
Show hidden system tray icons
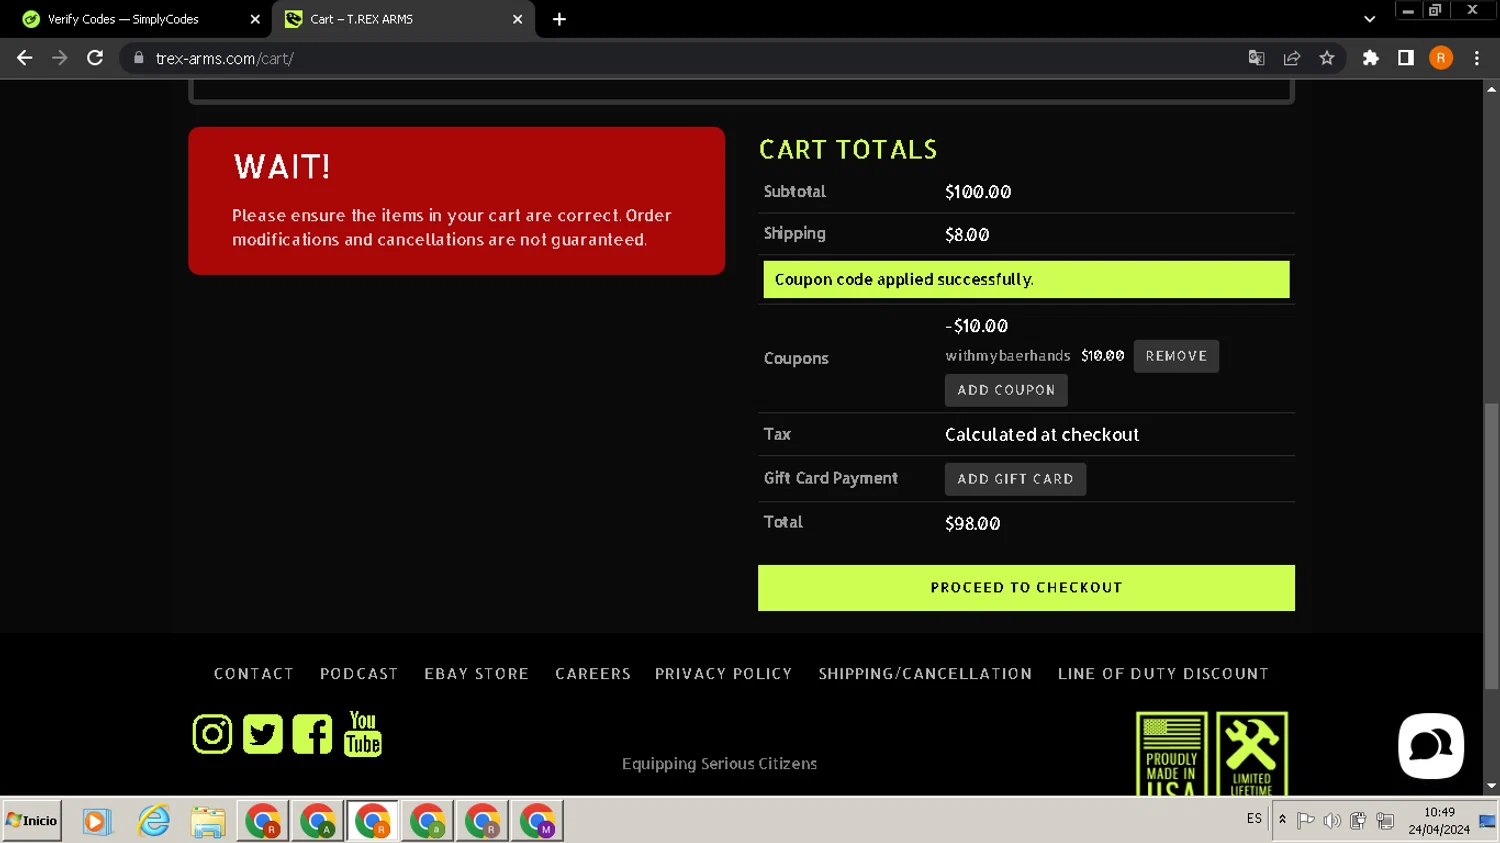1282,820
